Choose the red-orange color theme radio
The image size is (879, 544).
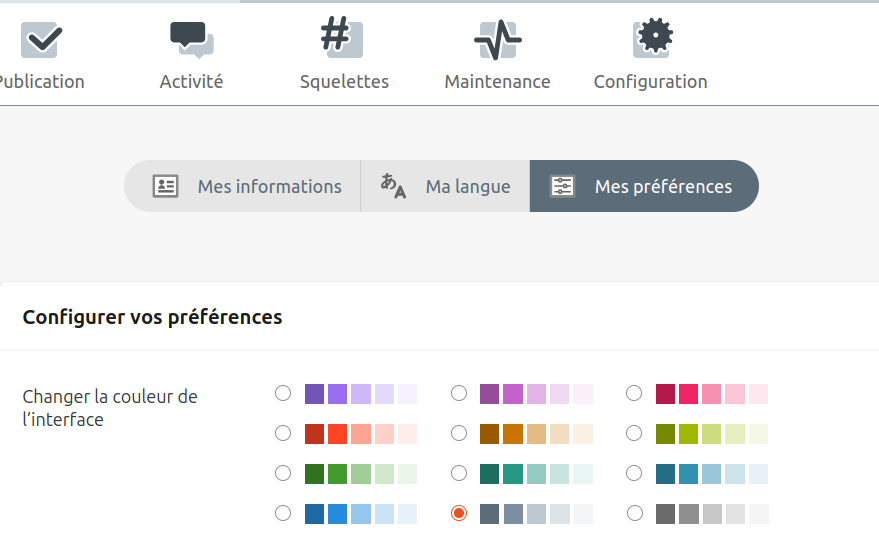click(283, 433)
